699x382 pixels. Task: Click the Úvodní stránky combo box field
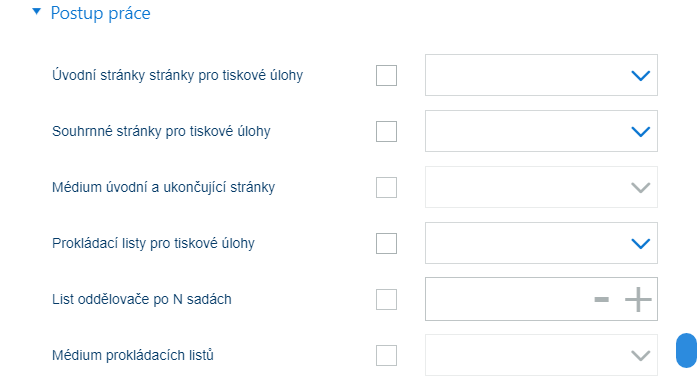coord(541,75)
